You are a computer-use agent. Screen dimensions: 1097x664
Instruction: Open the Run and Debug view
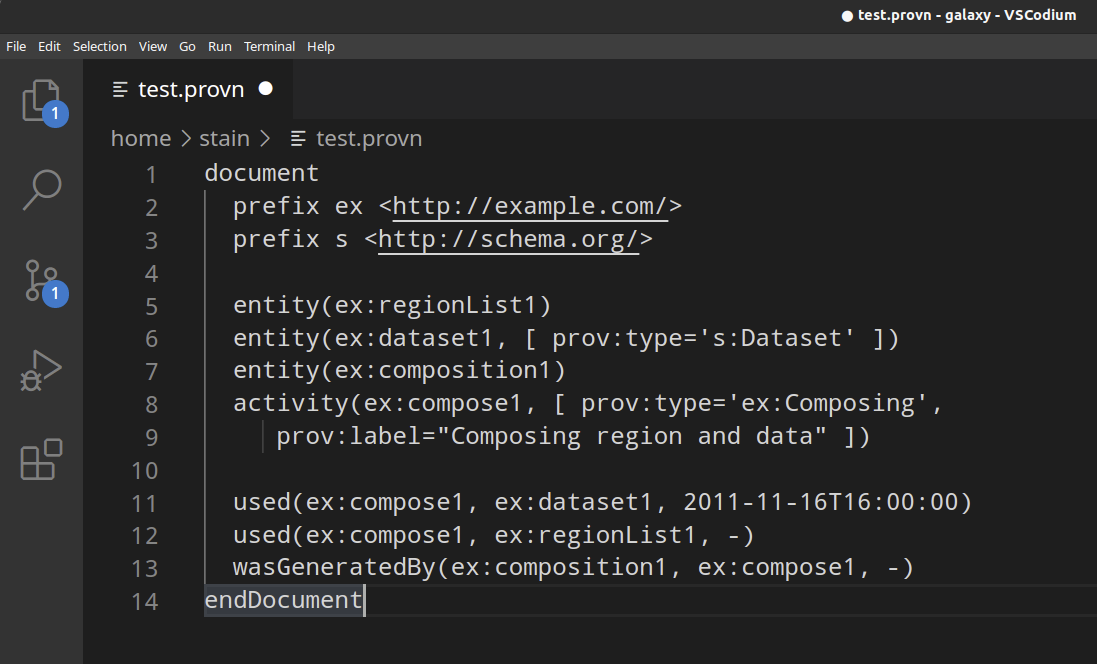pyautogui.click(x=41, y=370)
